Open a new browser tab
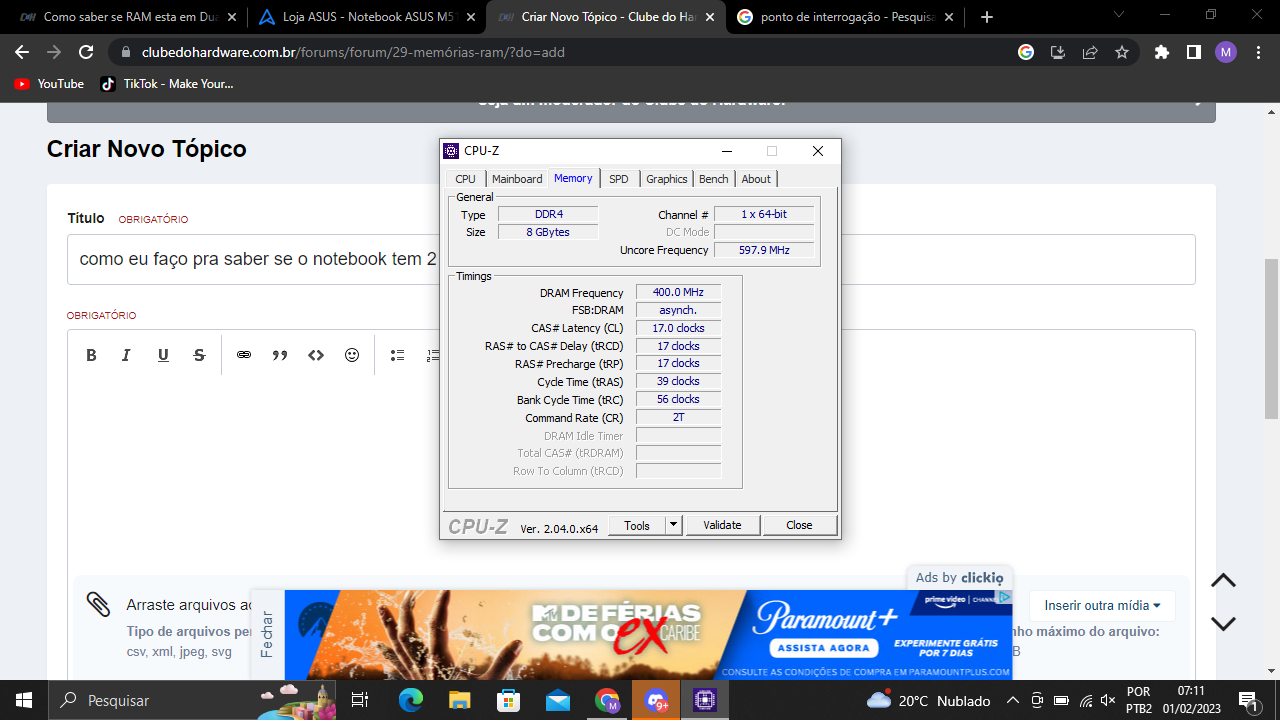Screen dimensions: 1280x720 987,17
